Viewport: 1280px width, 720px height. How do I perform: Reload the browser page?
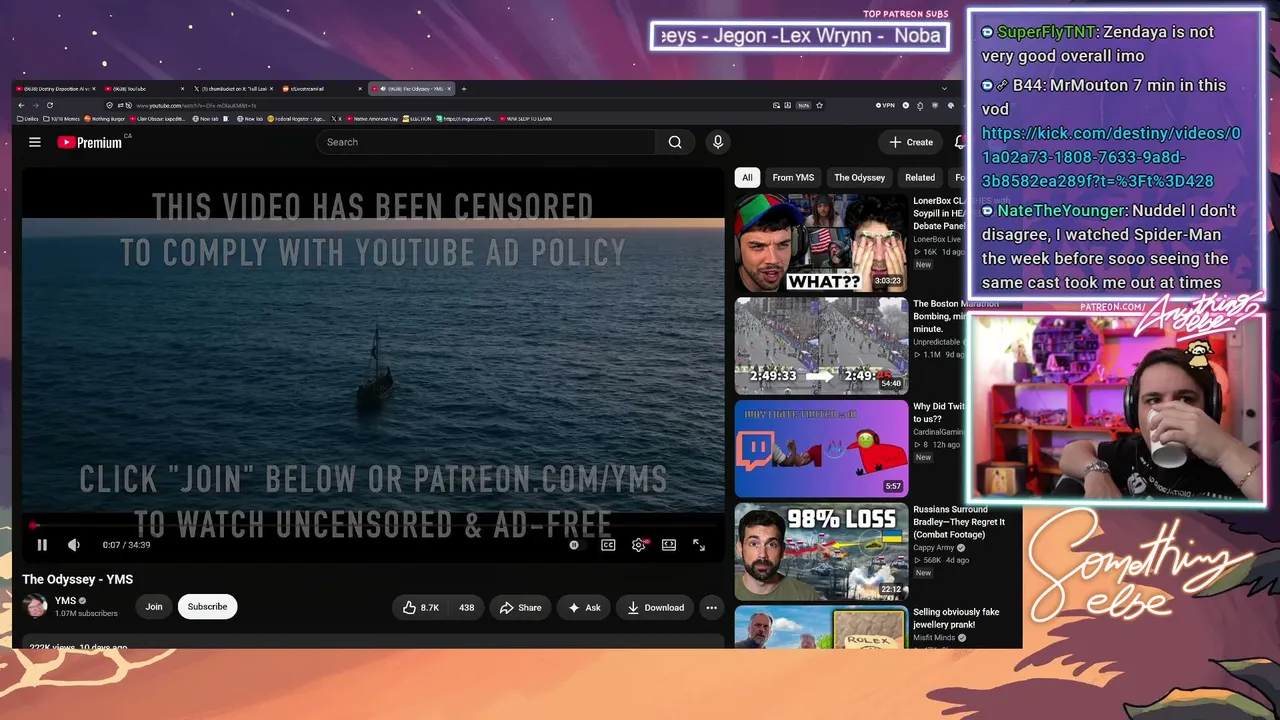(49, 105)
